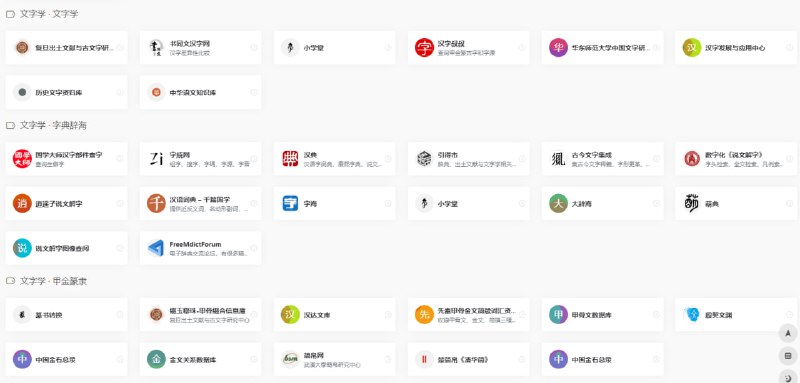
Task: Open the 汉达文库 link title
Action: tap(317, 315)
